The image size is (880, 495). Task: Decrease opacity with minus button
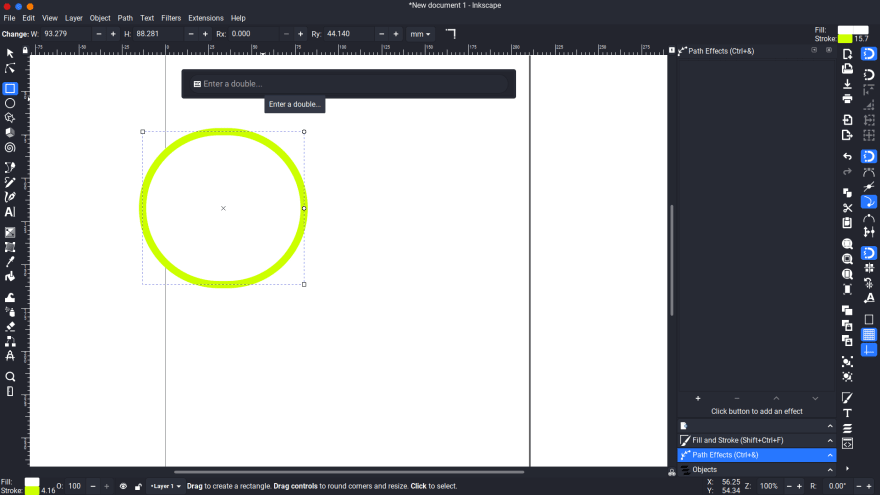click(93, 487)
